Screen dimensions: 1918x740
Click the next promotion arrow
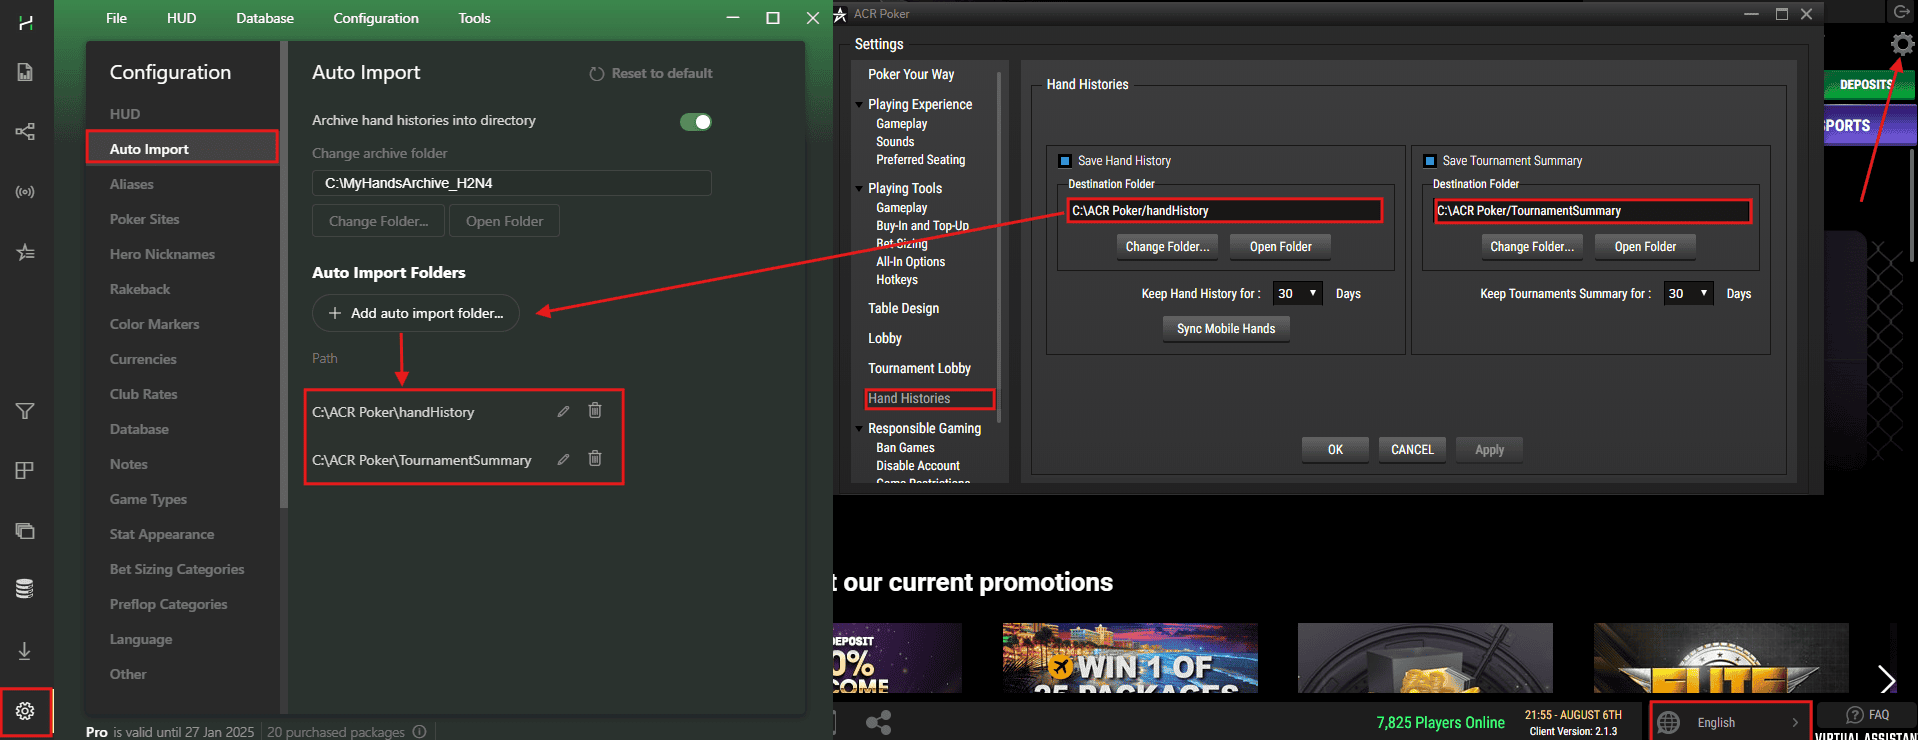(x=1886, y=679)
